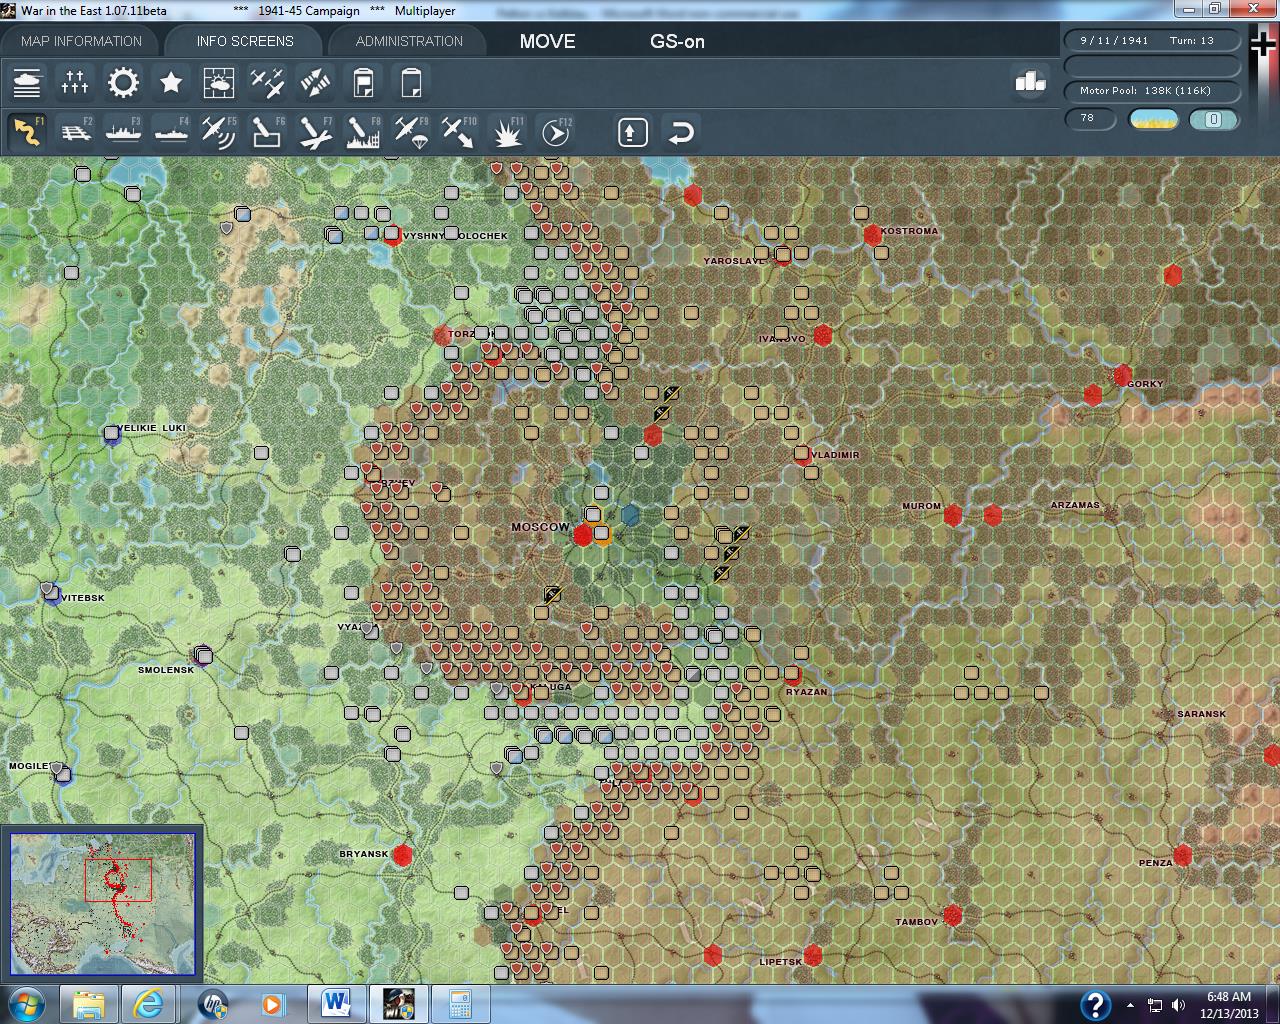Image resolution: width=1280 pixels, height=1024 pixels.
Task: Click the up-arrow box toolbar button
Action: coord(633,132)
